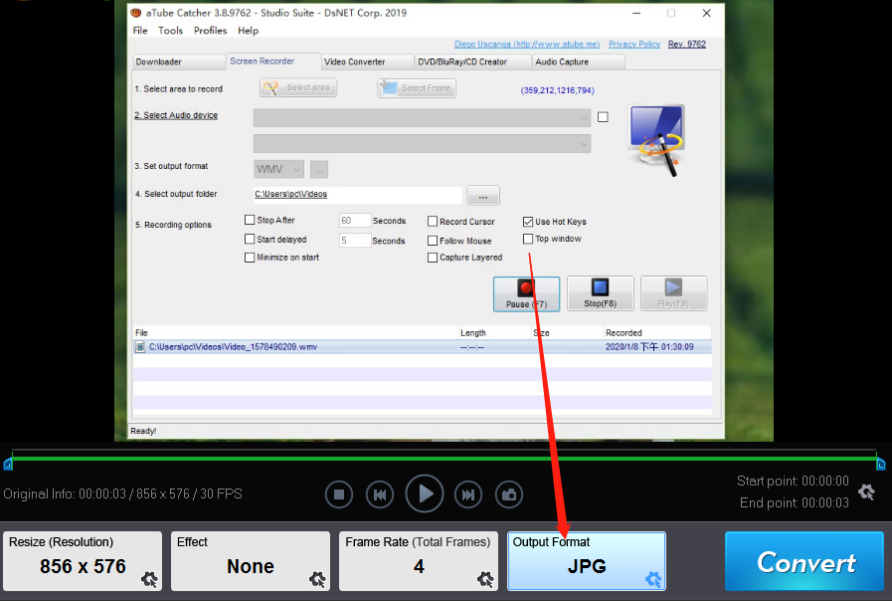Play the video preview

coord(424,494)
